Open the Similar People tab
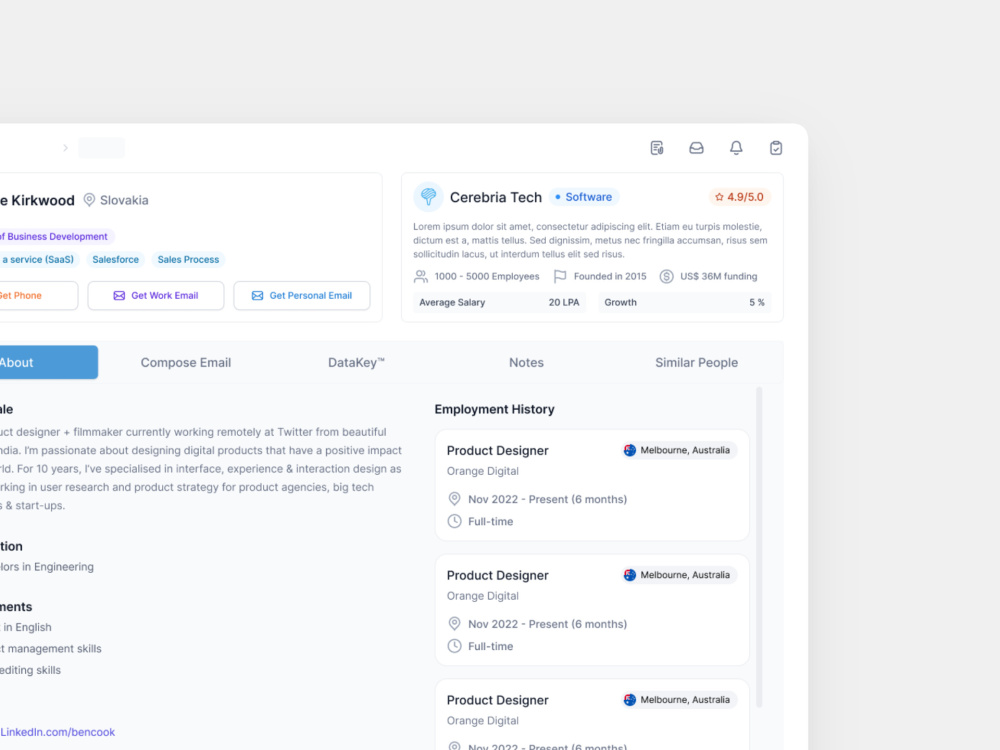The width and height of the screenshot is (1000, 750). pyautogui.click(x=696, y=362)
